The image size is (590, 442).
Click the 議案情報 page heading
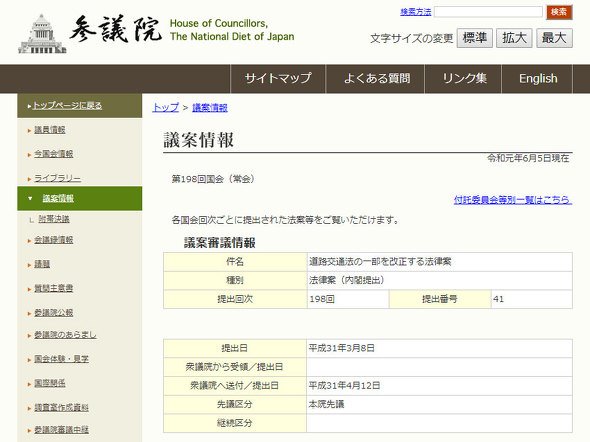(199, 140)
